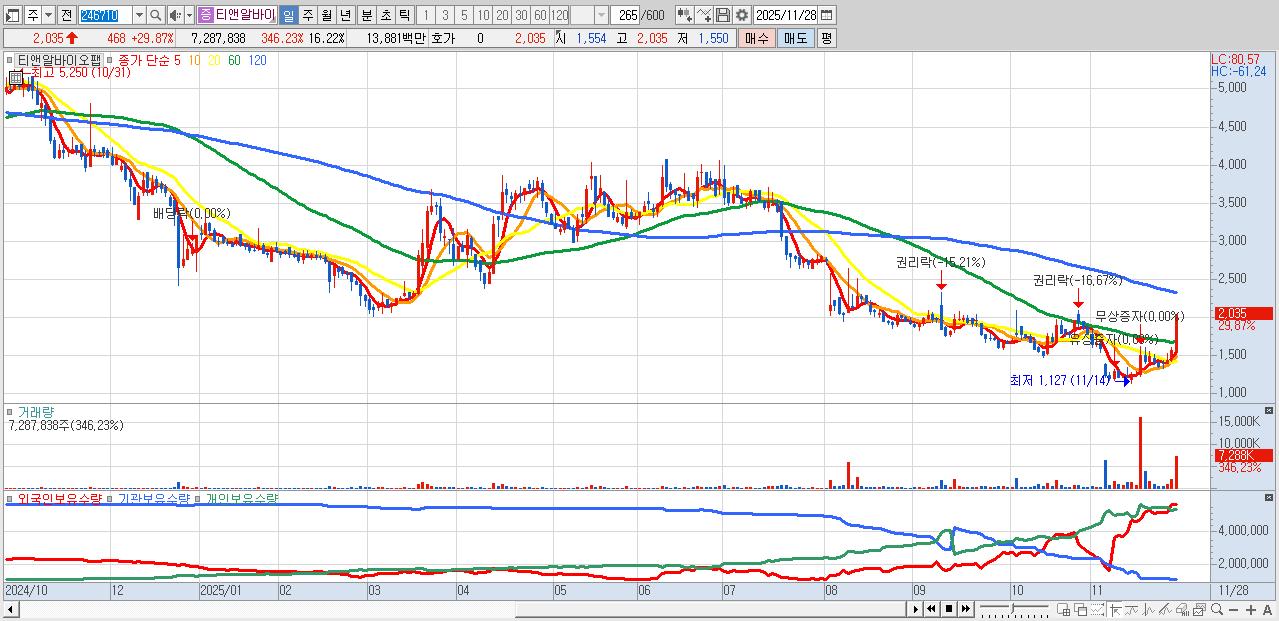
Task: Click the window layout icon at toolbar start
Action: (11, 15)
